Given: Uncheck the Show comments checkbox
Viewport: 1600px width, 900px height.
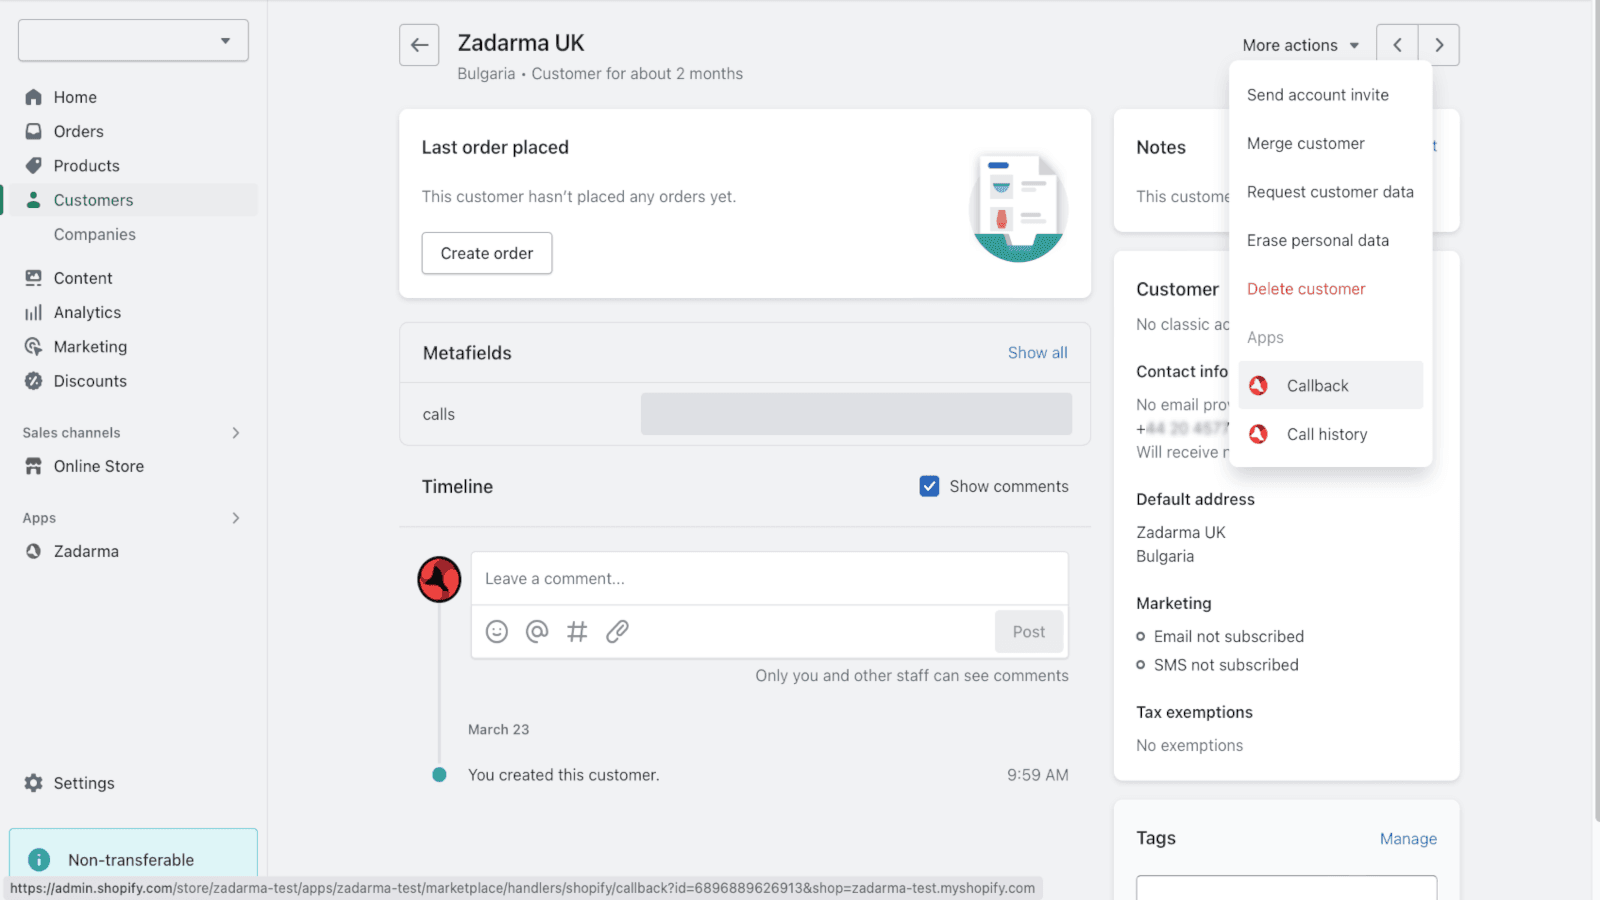Looking at the screenshot, I should click(x=929, y=486).
